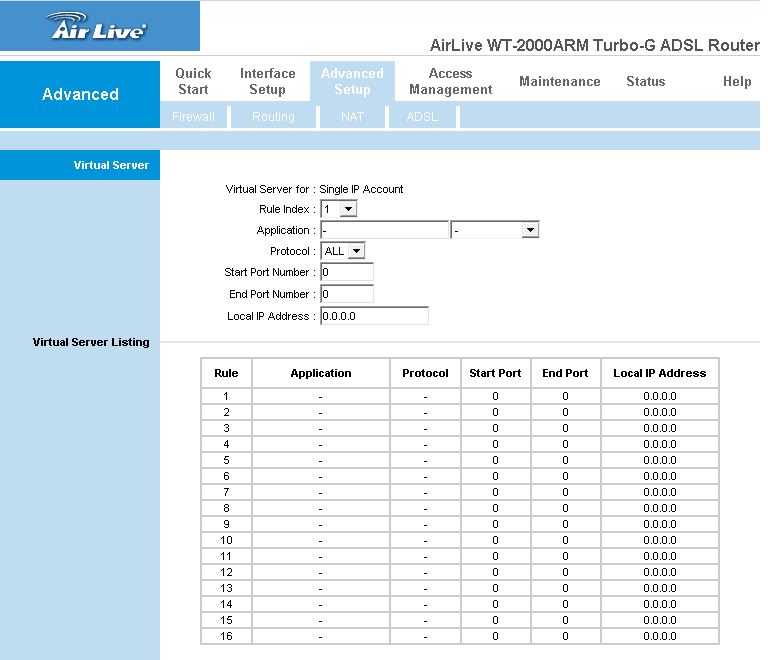Click the Application name text field
This screenshot has width=768, height=660.
click(x=384, y=230)
